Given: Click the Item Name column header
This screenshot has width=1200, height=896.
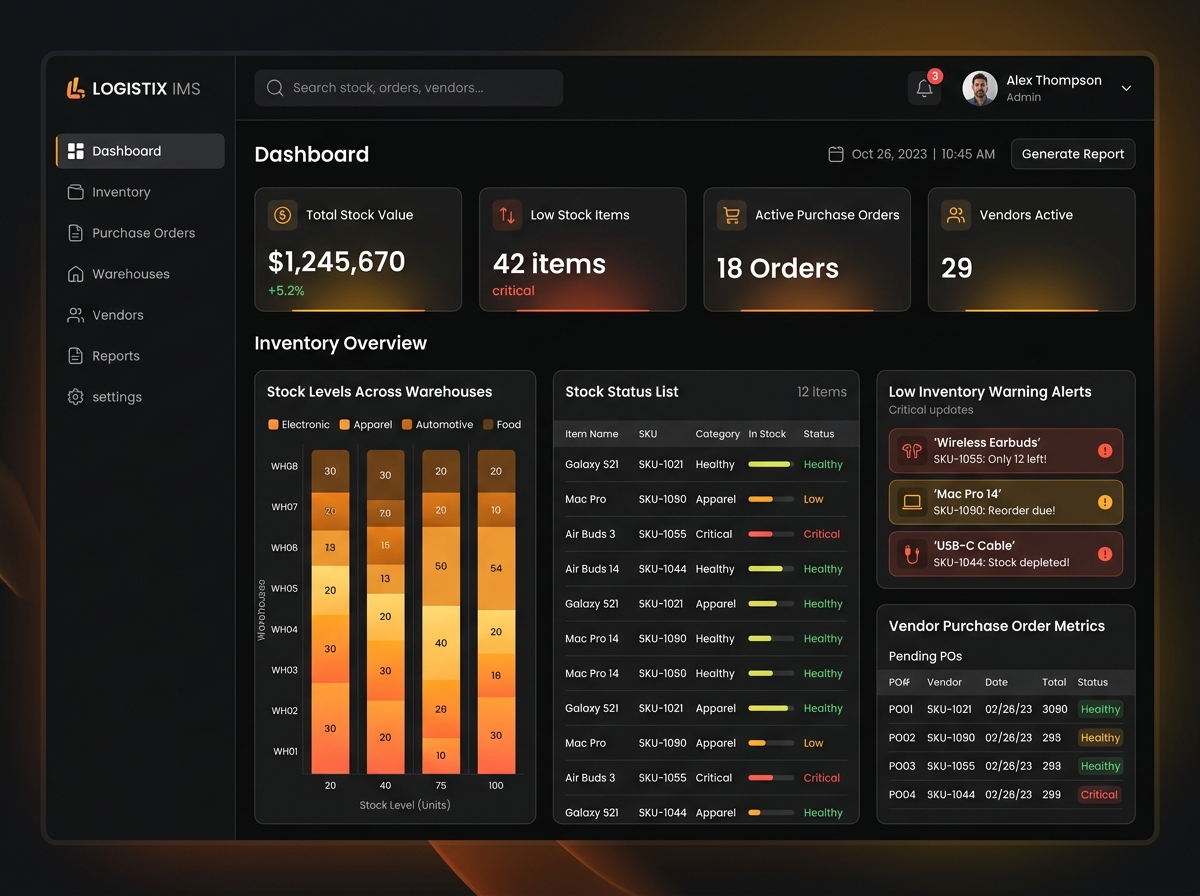Looking at the screenshot, I should coord(592,434).
